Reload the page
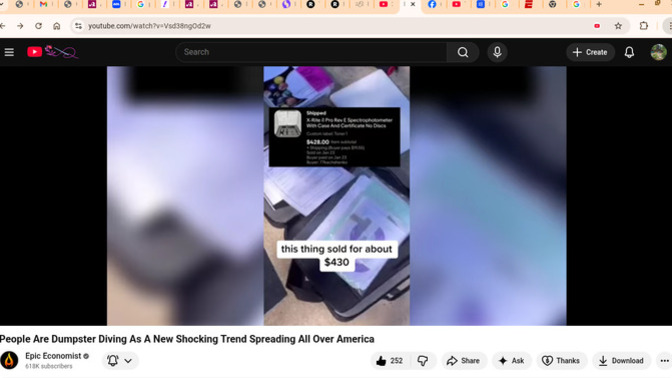 (x=38, y=26)
